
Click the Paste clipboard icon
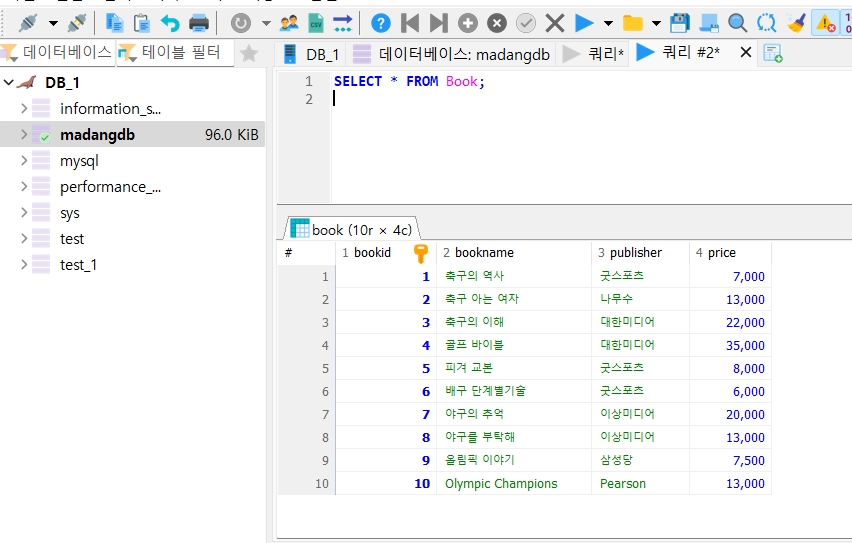coord(142,23)
